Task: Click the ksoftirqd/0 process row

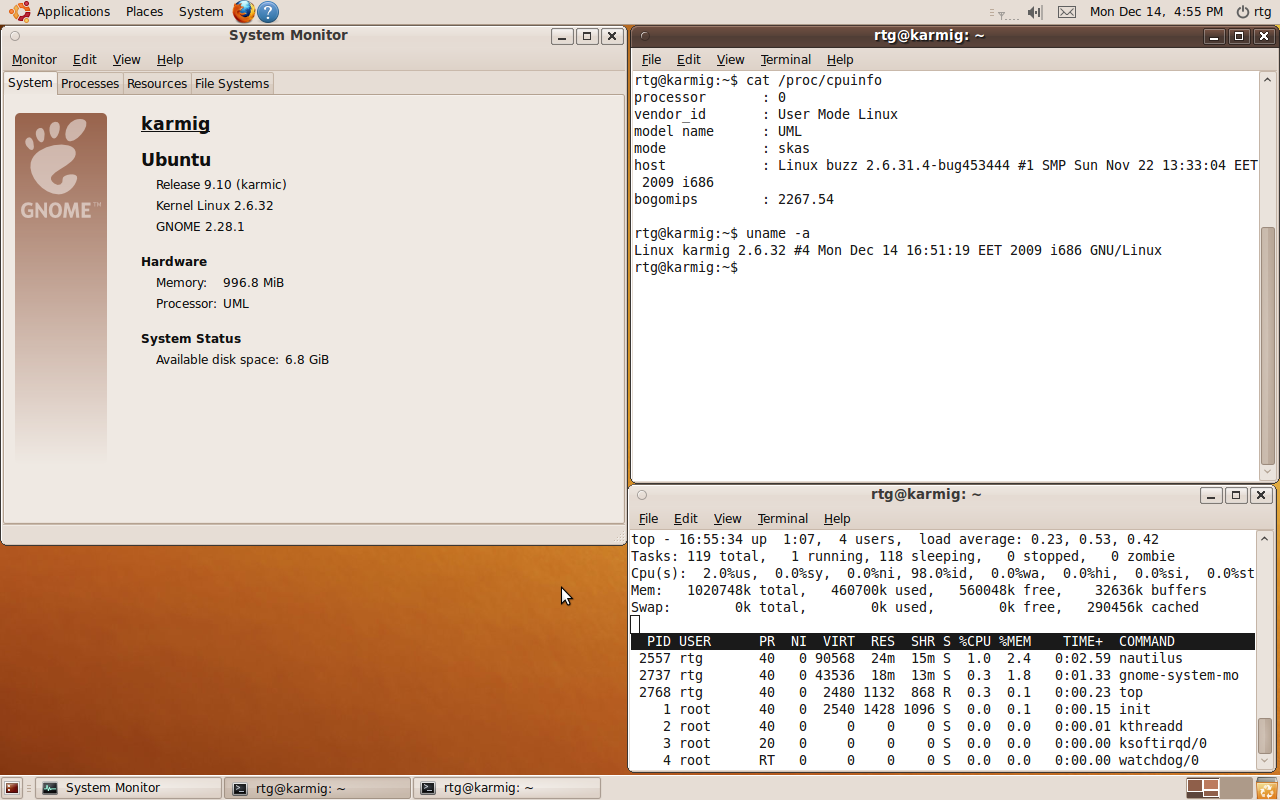Action: click(943, 743)
